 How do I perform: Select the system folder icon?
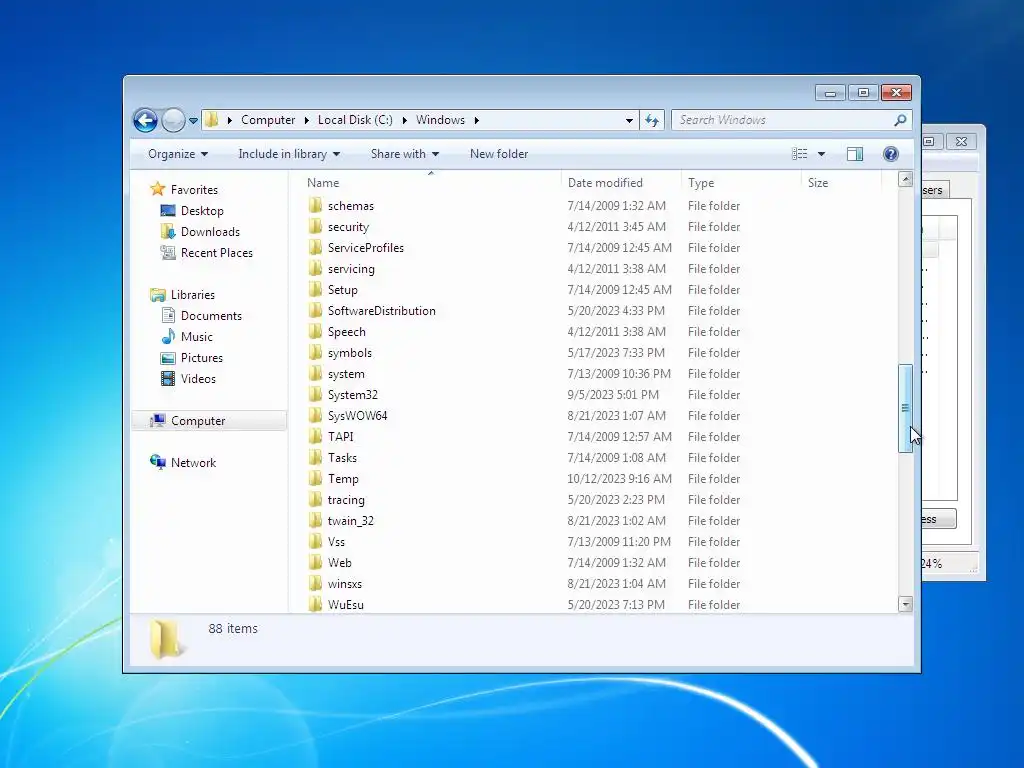[315, 374]
